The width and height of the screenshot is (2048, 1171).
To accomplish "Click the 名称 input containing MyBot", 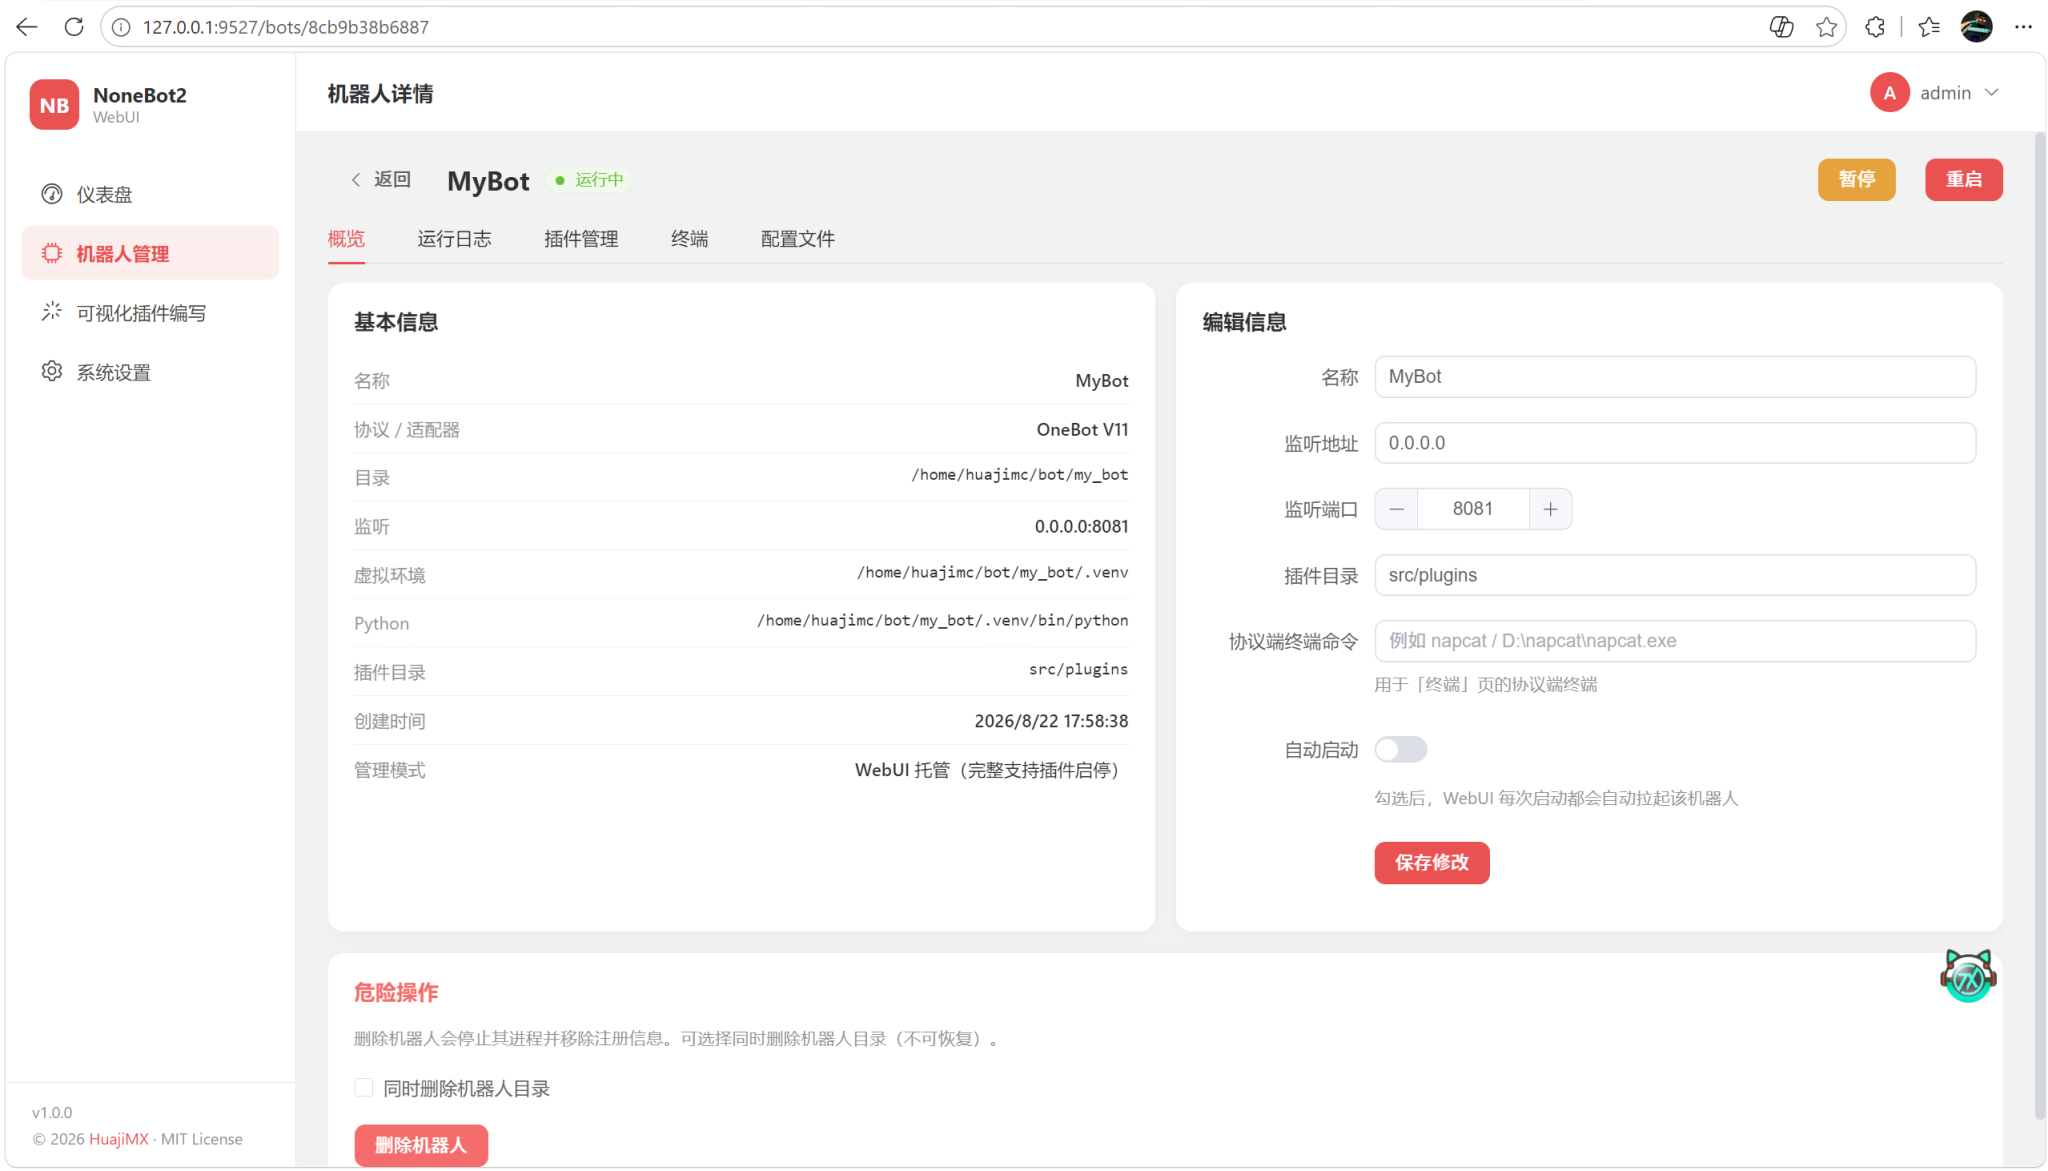I will click(x=1675, y=377).
